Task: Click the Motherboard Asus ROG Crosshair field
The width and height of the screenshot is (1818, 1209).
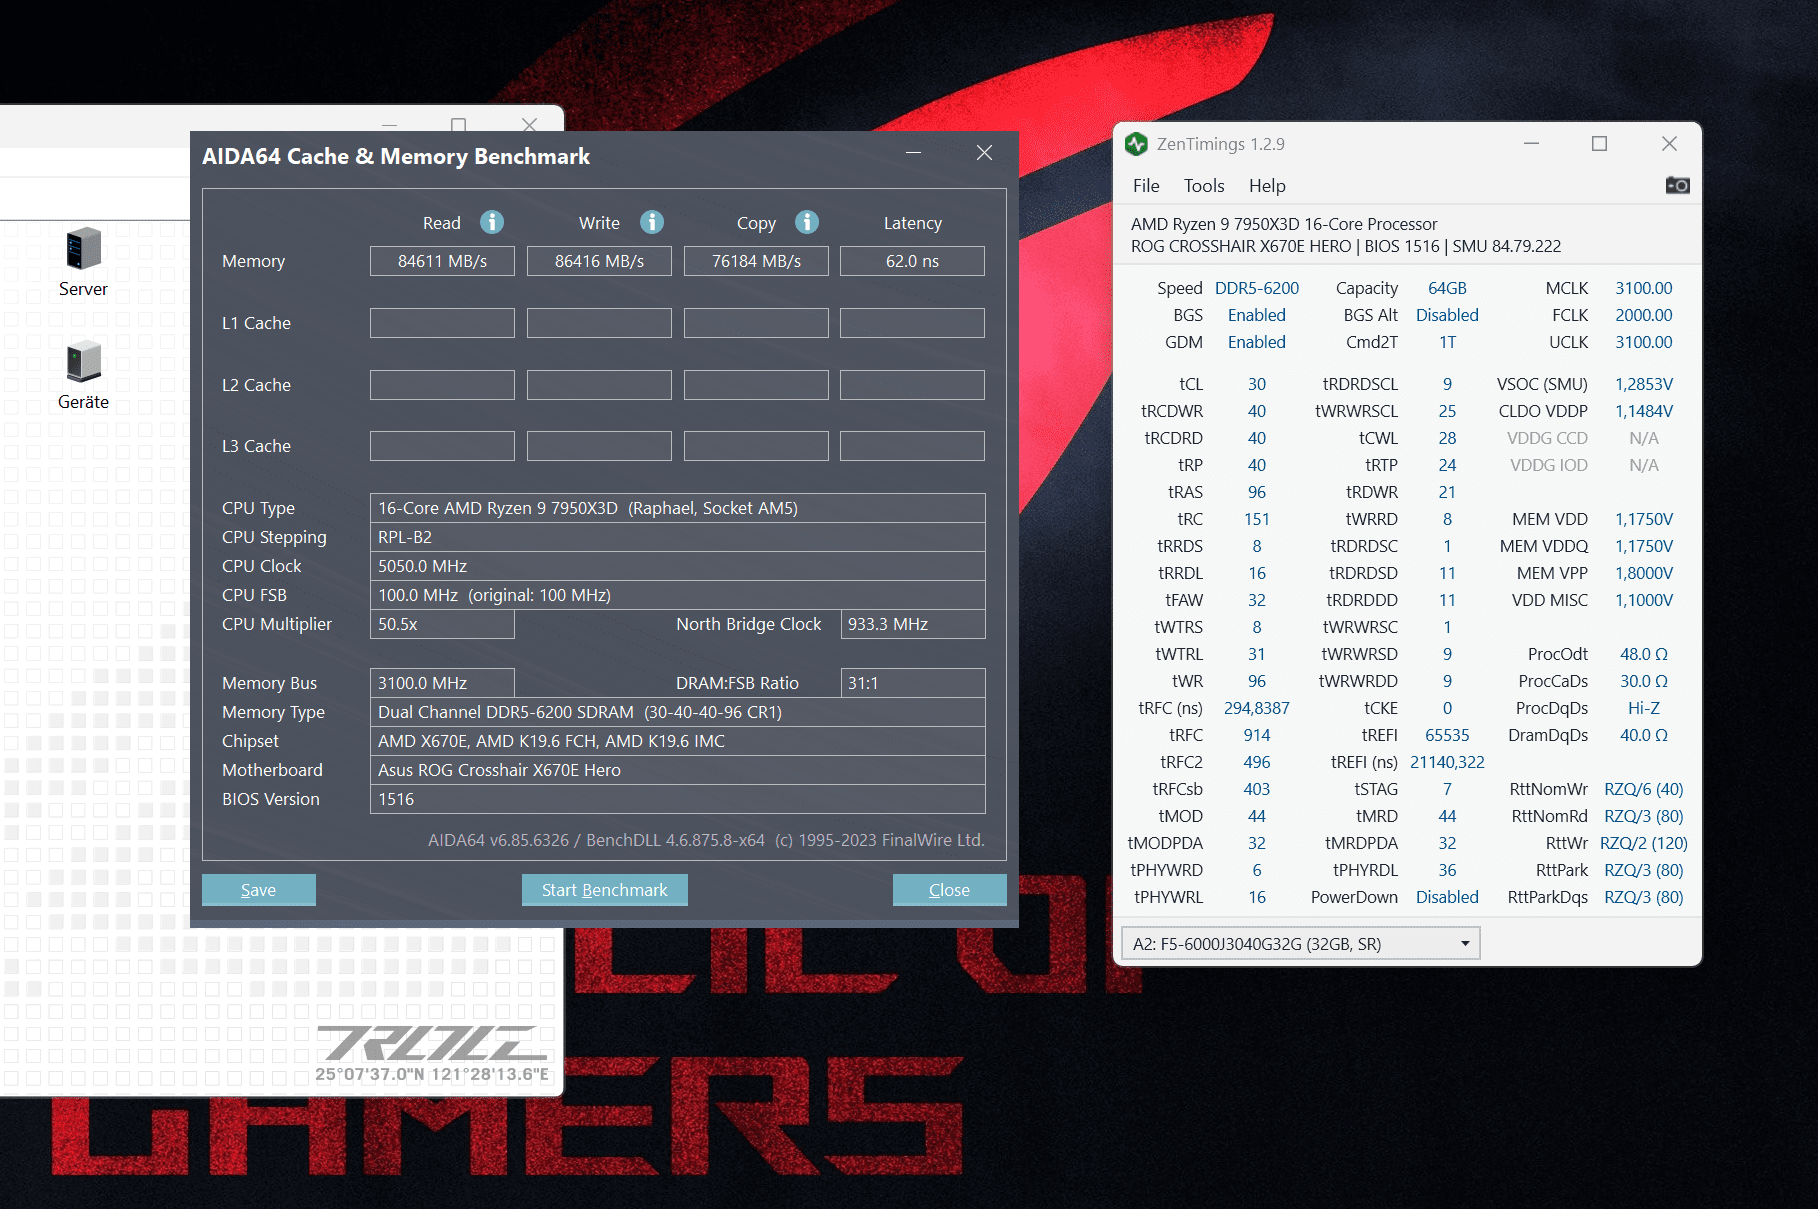Action: tap(677, 770)
